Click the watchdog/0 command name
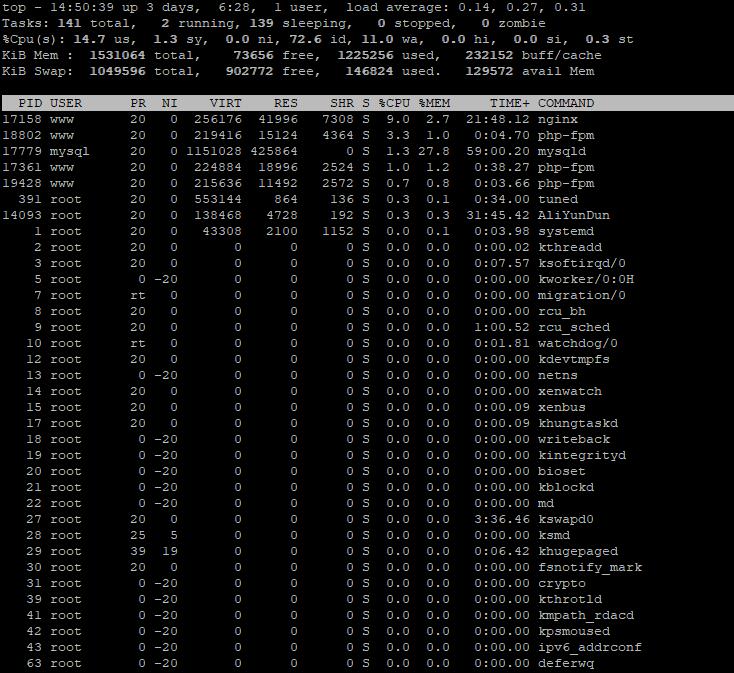Image resolution: width=734 pixels, height=673 pixels. [578, 343]
